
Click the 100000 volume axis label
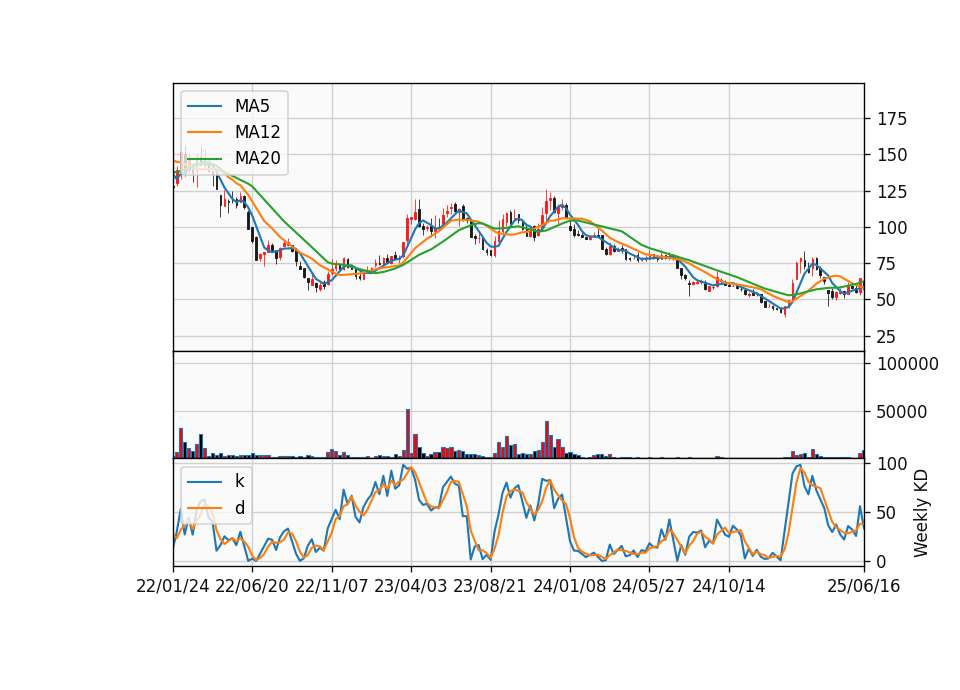908,364
